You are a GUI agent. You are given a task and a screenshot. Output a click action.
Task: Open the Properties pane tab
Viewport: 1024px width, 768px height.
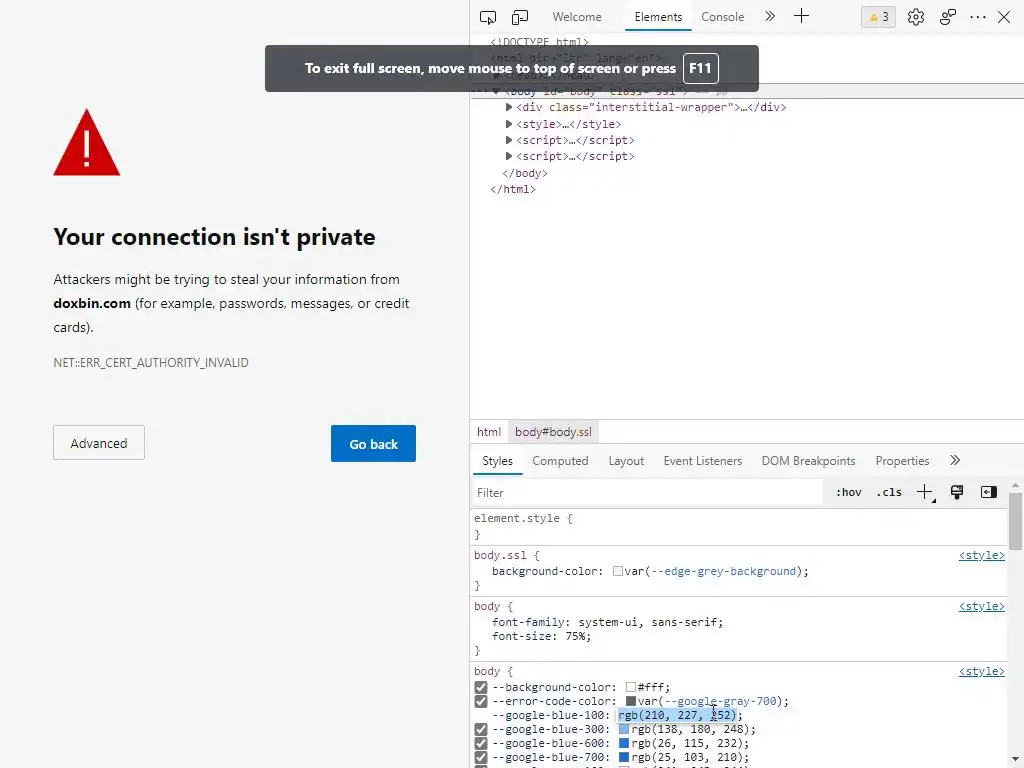[902, 460]
